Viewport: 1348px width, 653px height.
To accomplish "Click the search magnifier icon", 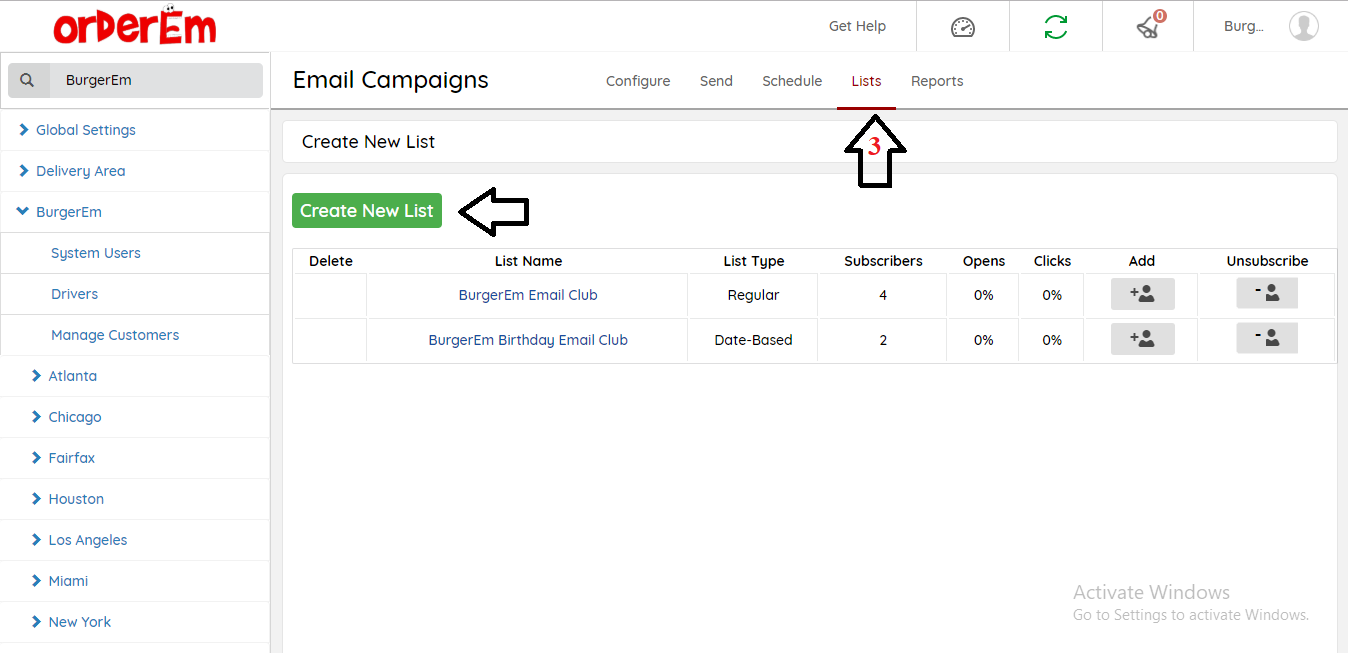I will 28,81.
